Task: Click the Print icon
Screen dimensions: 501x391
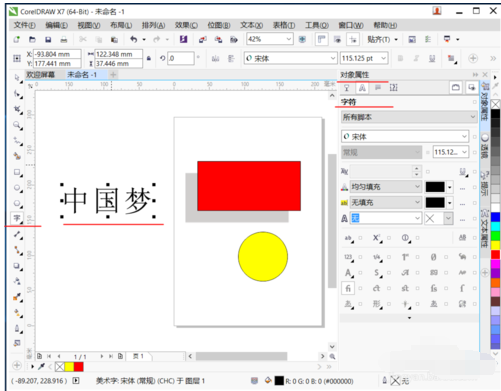Action: [64, 40]
